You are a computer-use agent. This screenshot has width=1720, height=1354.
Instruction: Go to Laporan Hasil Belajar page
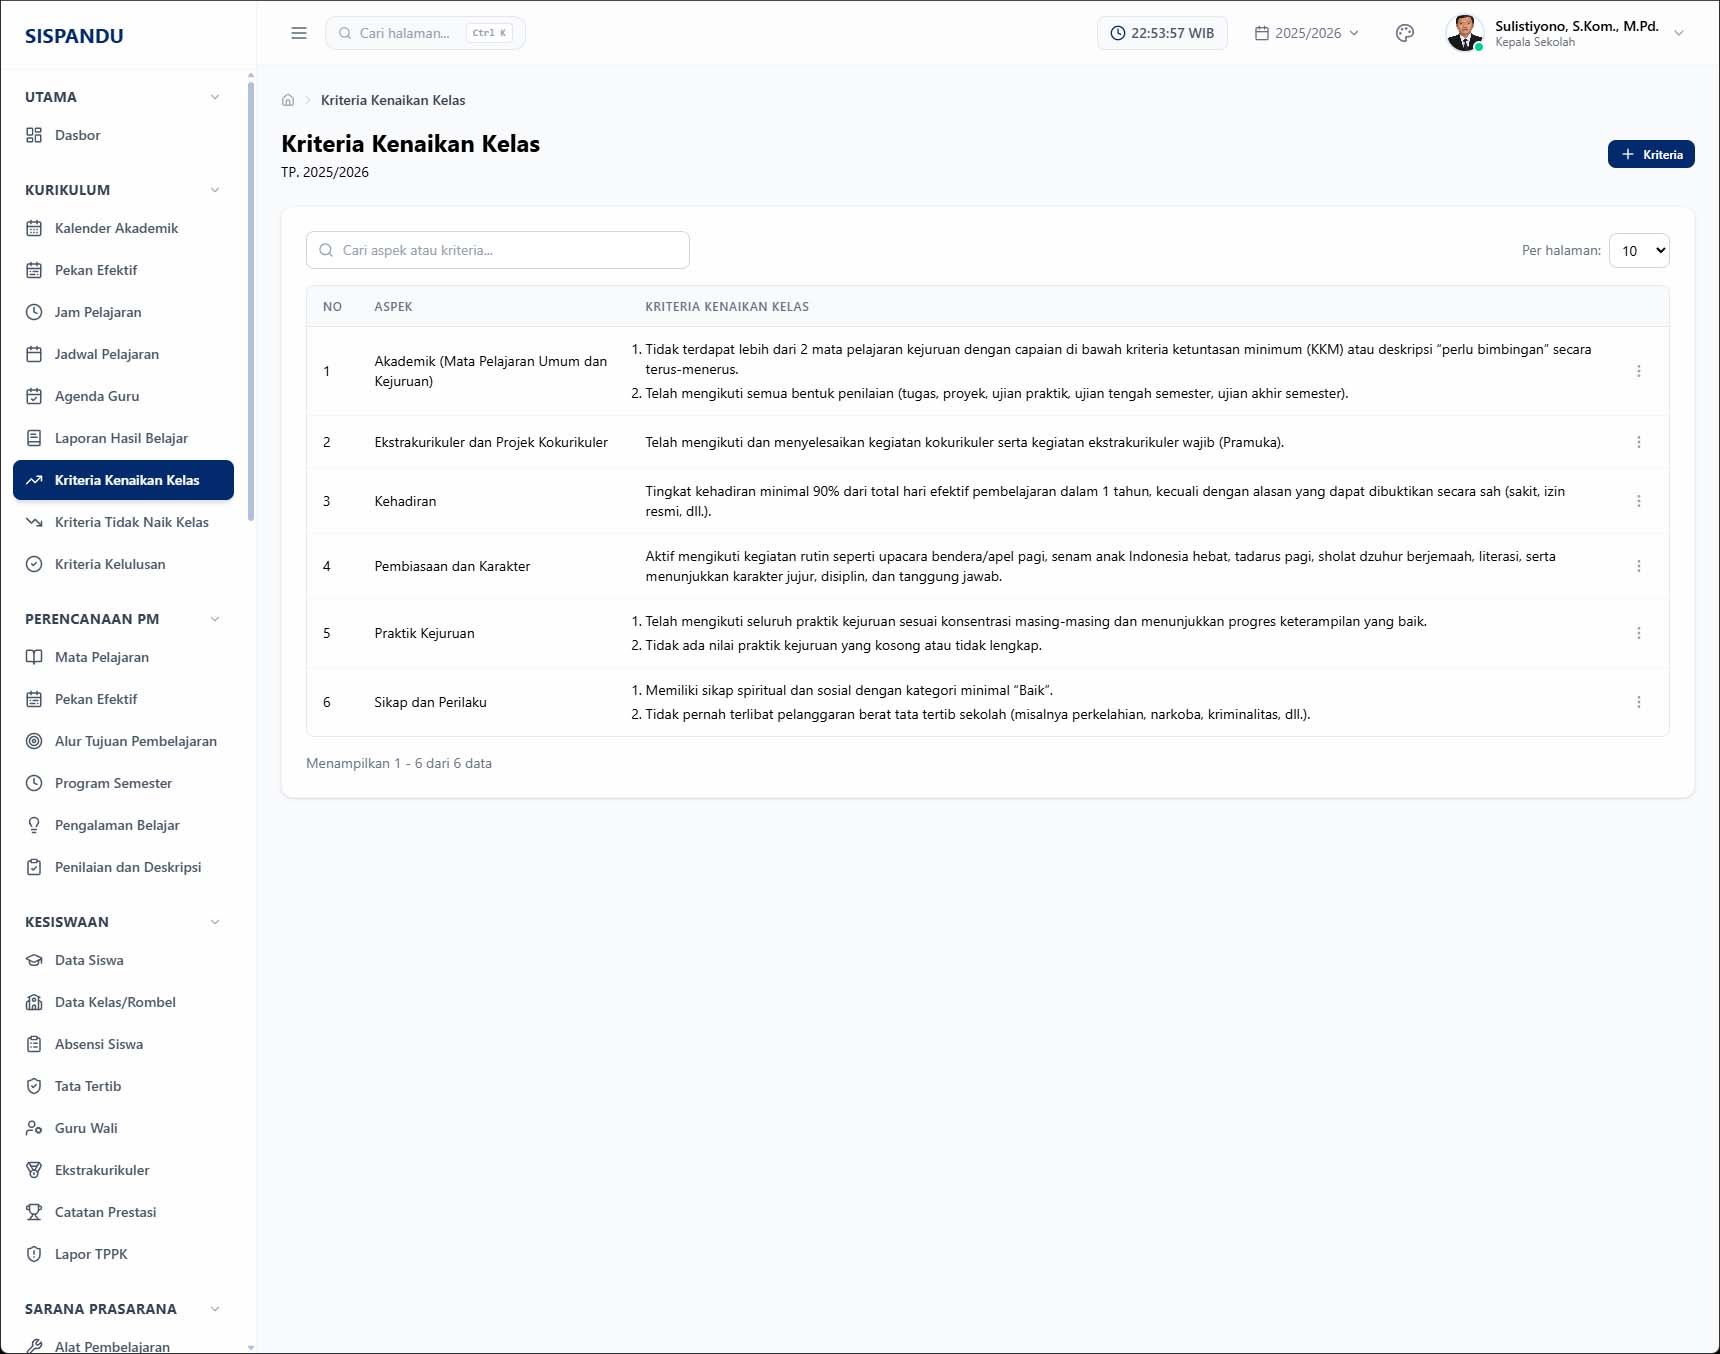pyautogui.click(x=123, y=438)
